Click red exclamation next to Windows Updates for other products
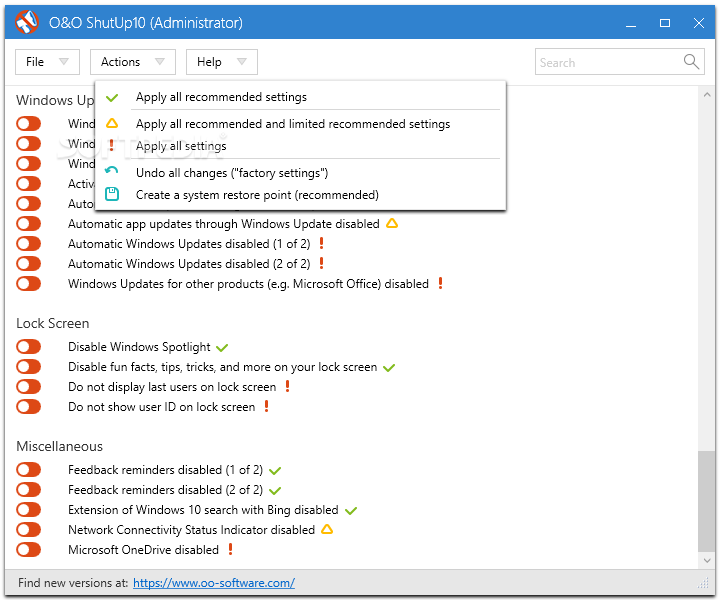The height and width of the screenshot is (600, 720). point(440,283)
